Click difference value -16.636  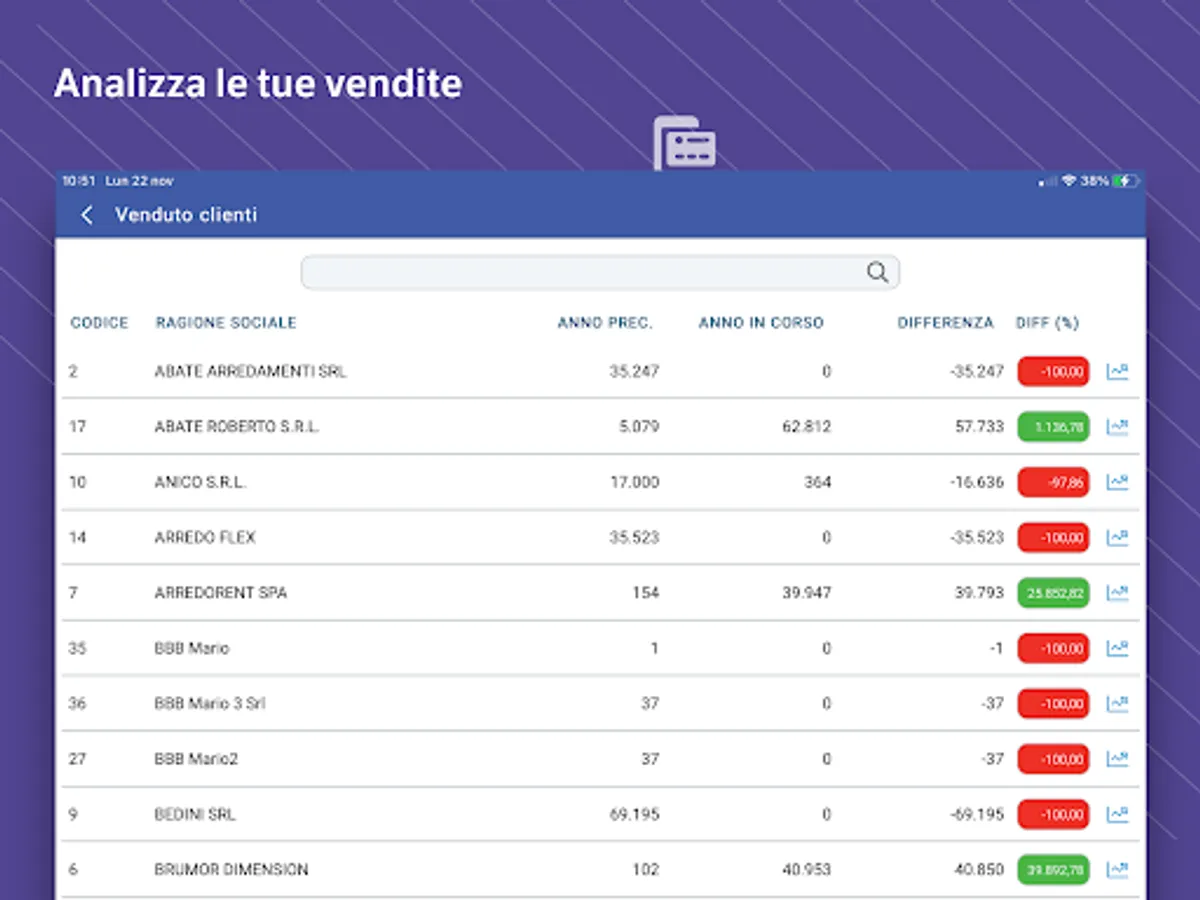click(x=976, y=482)
